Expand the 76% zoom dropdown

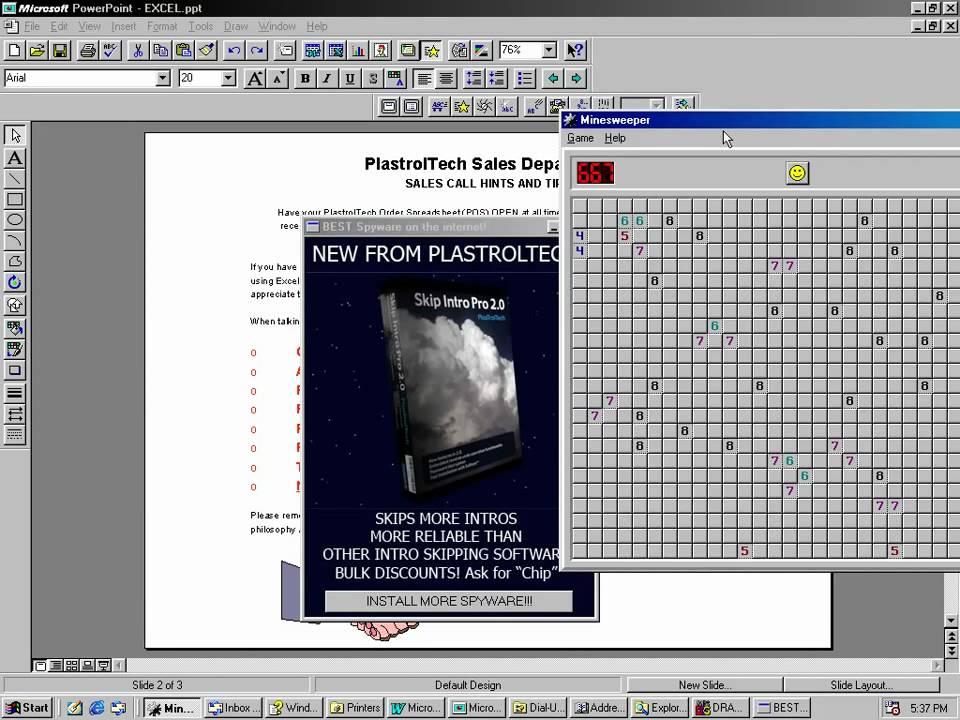click(x=549, y=50)
